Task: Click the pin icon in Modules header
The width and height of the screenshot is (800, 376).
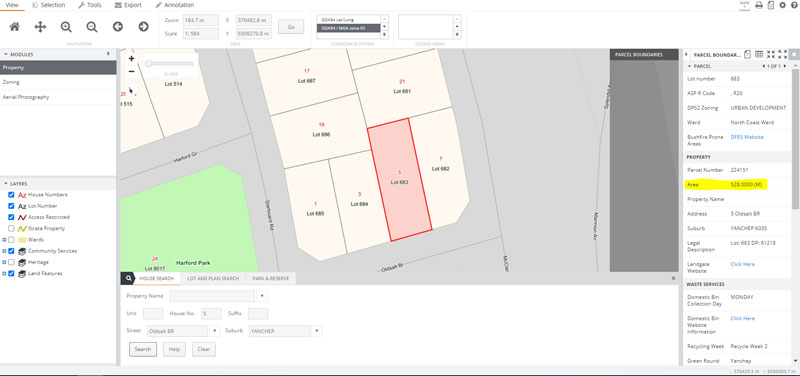Action: 108,54
